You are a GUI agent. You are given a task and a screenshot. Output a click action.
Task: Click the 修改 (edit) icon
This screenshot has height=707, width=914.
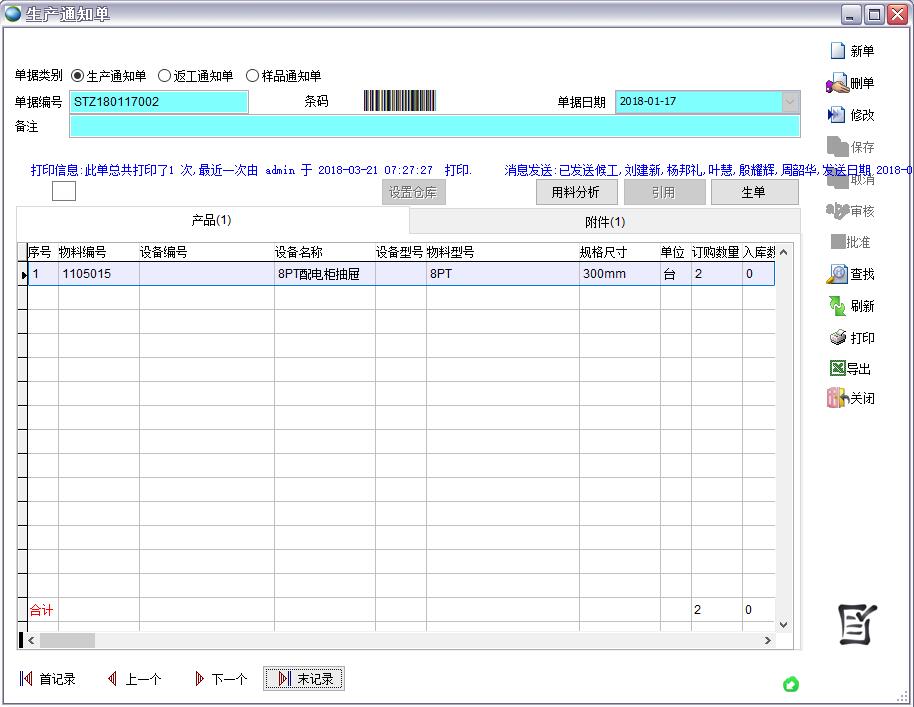[x=837, y=115]
